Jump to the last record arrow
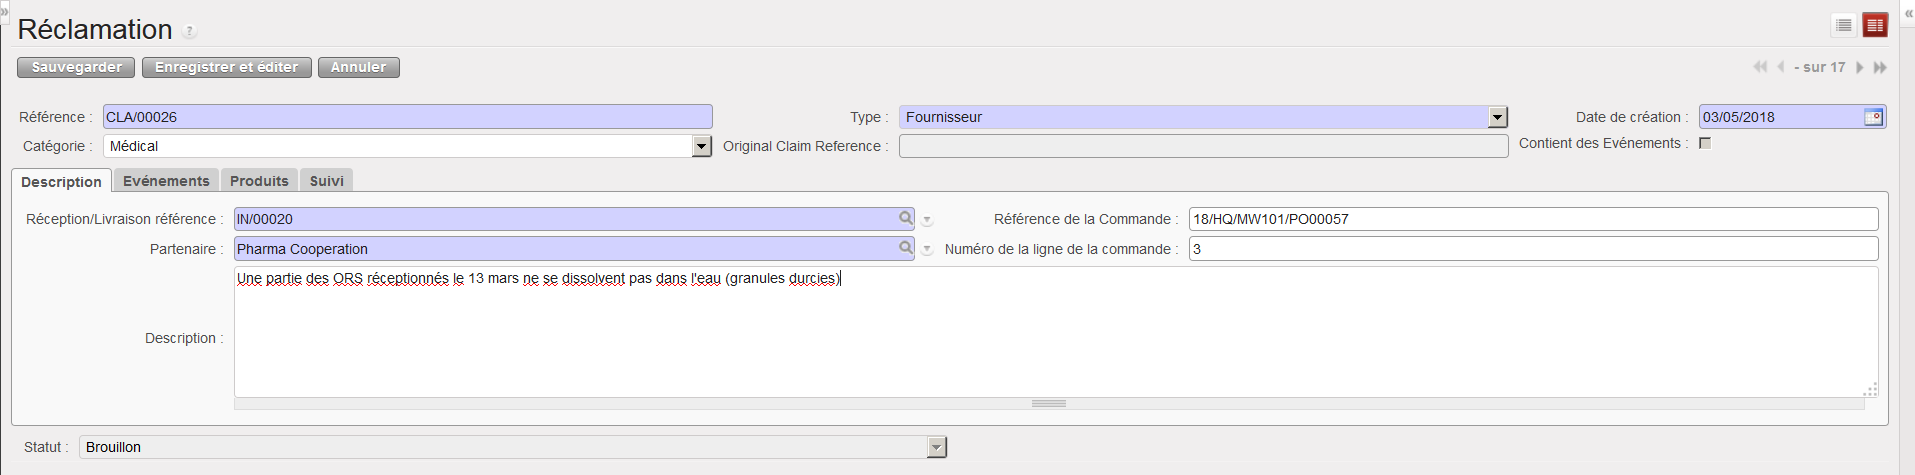Screen dimensions: 1915x475 click(1880, 67)
